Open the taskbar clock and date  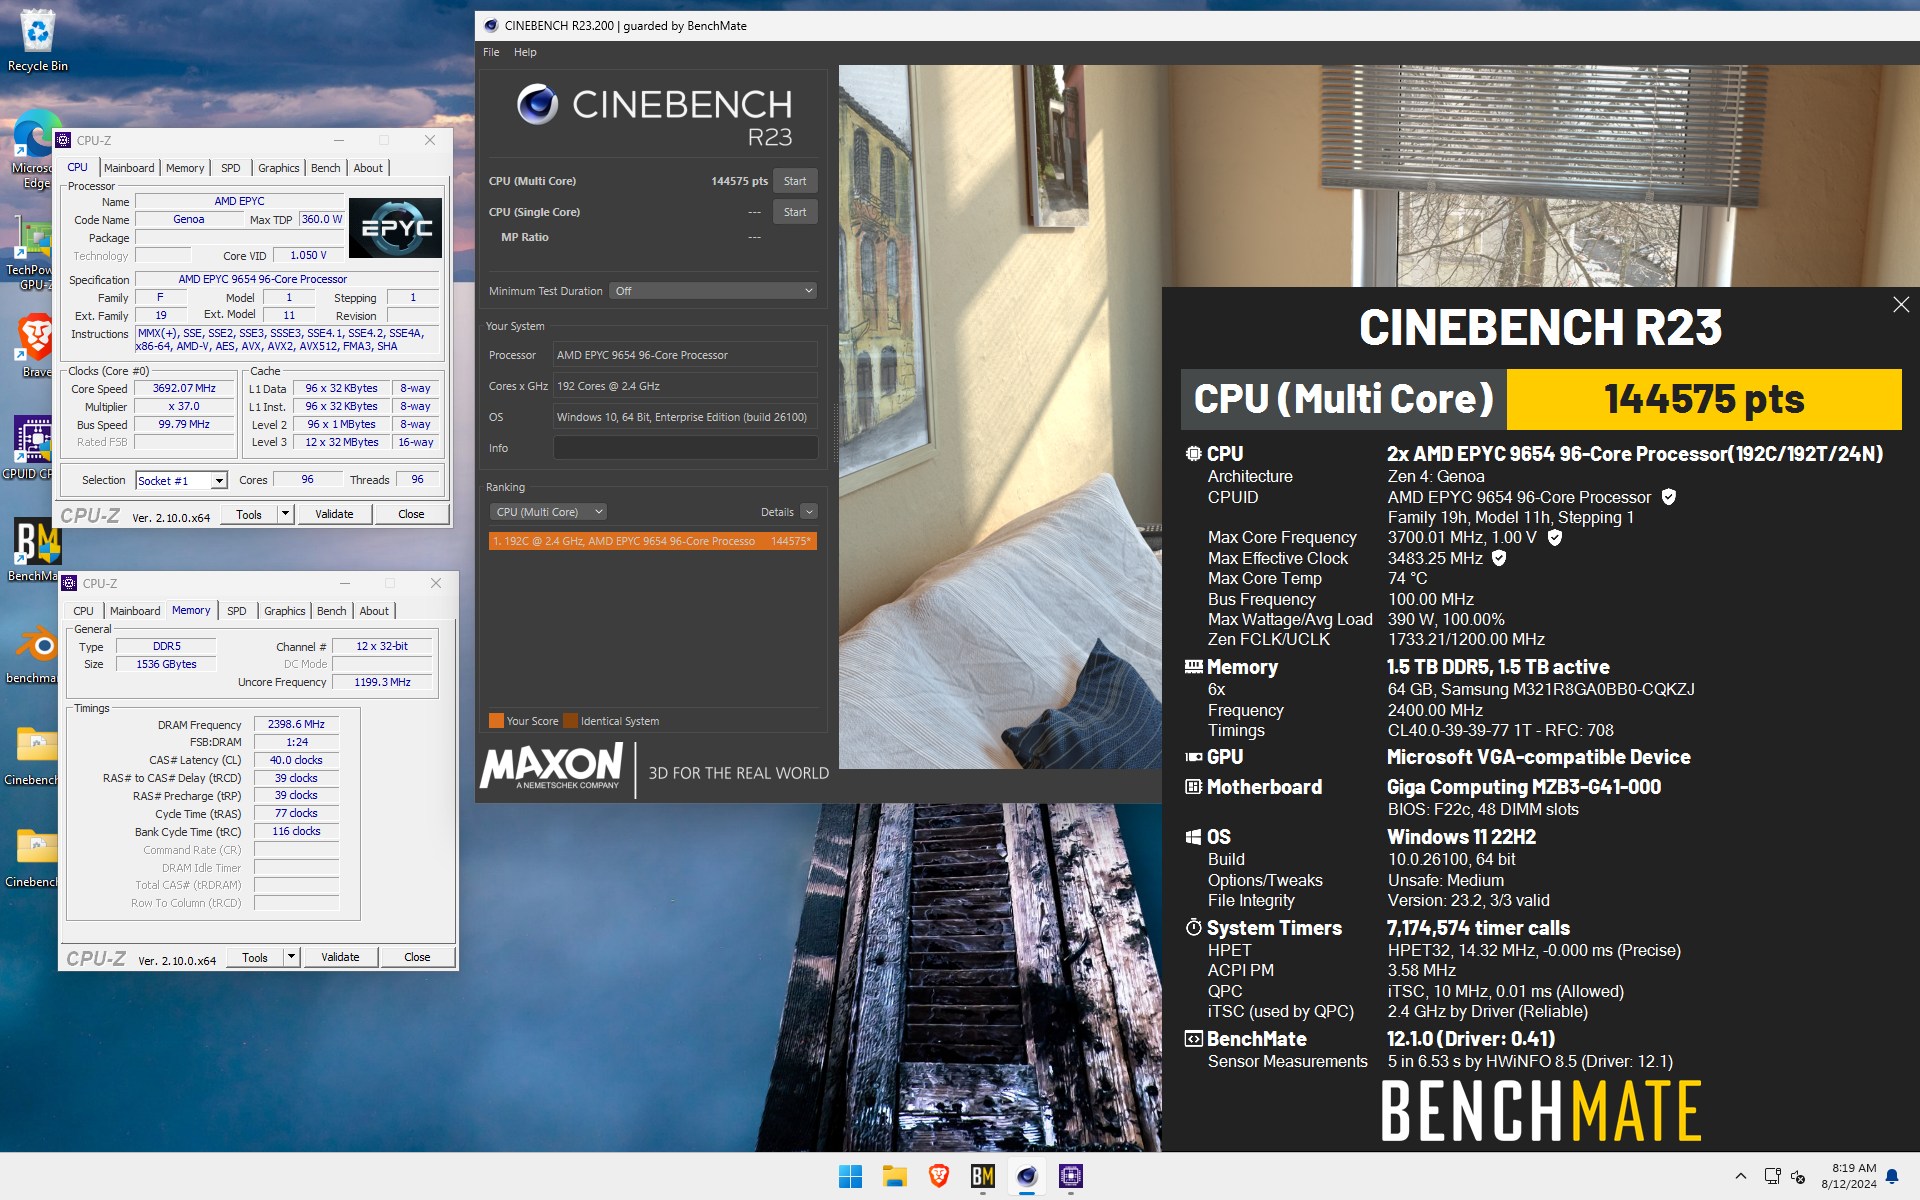pyautogui.click(x=1848, y=1176)
